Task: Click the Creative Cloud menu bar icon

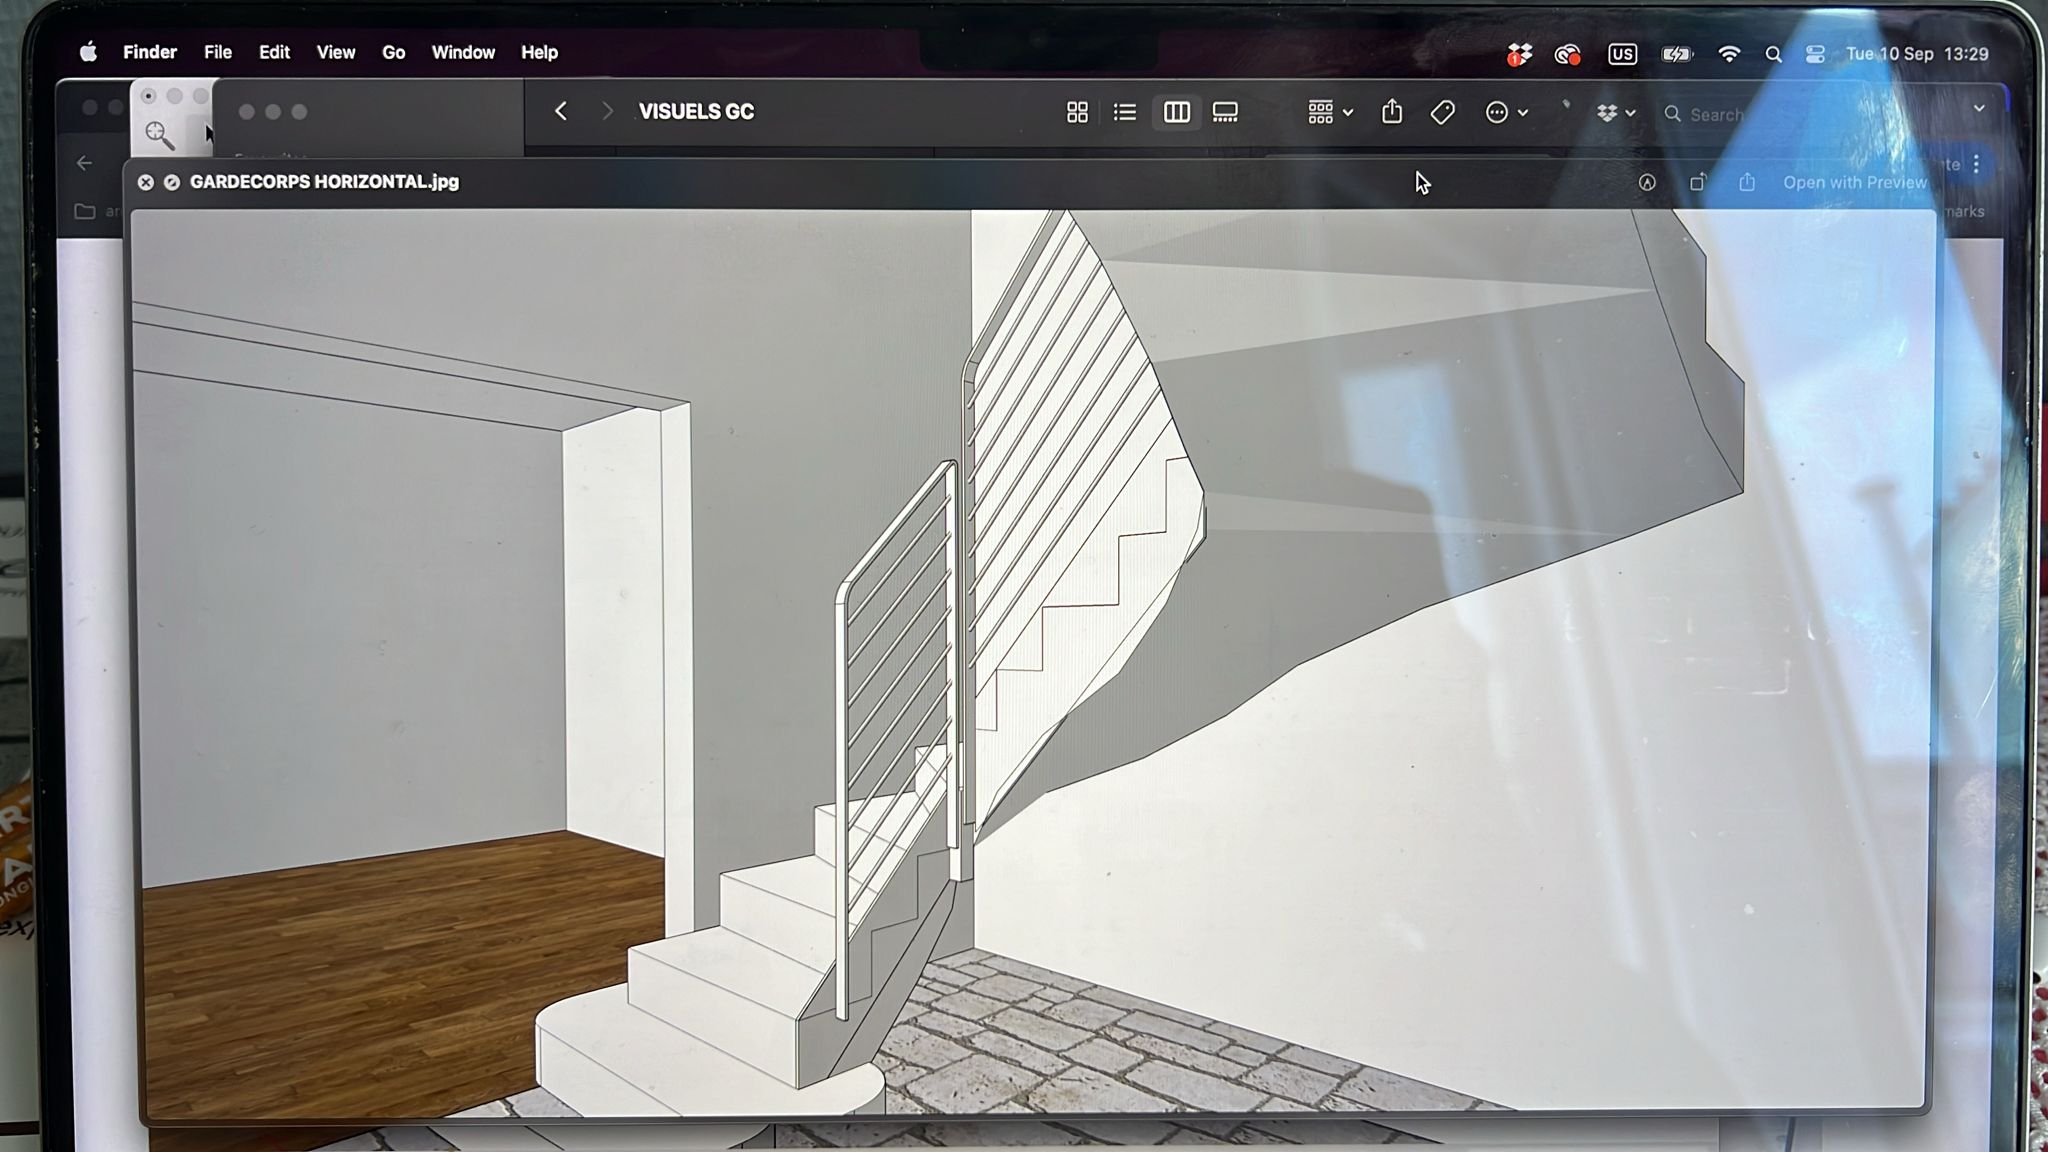Action: point(1568,55)
